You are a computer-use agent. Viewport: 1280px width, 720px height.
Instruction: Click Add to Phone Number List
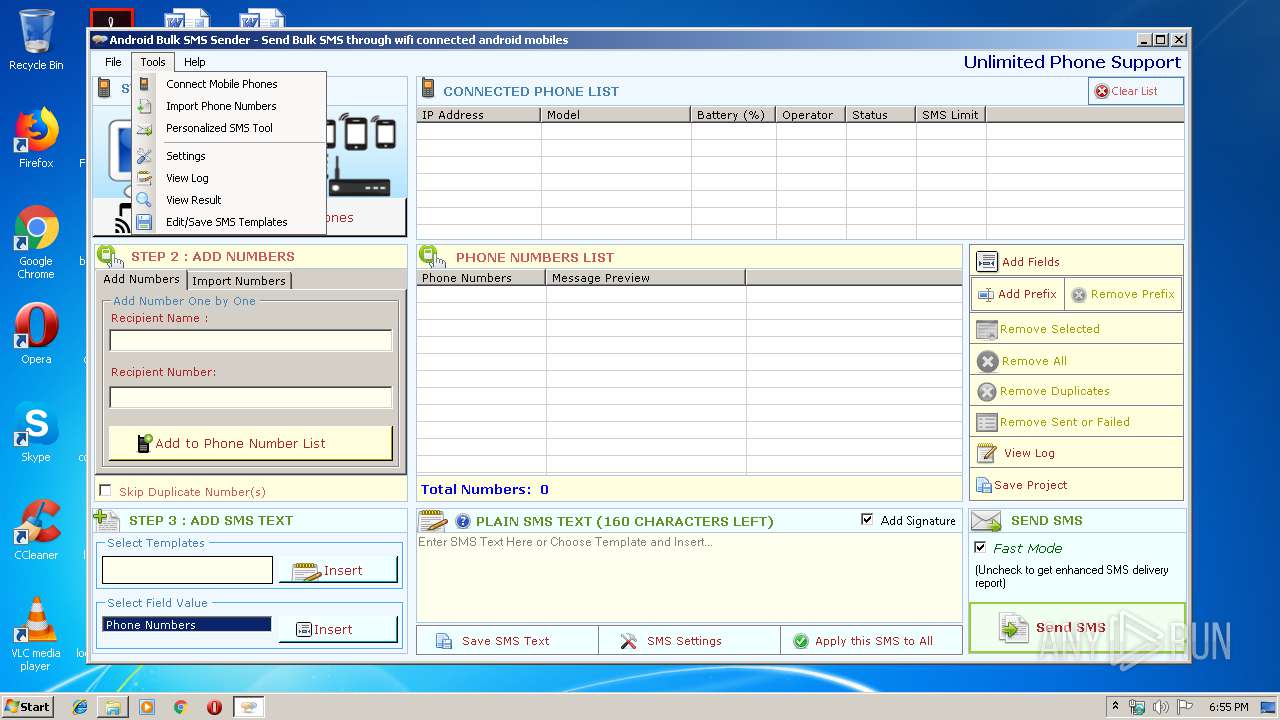pyautogui.click(x=250, y=443)
